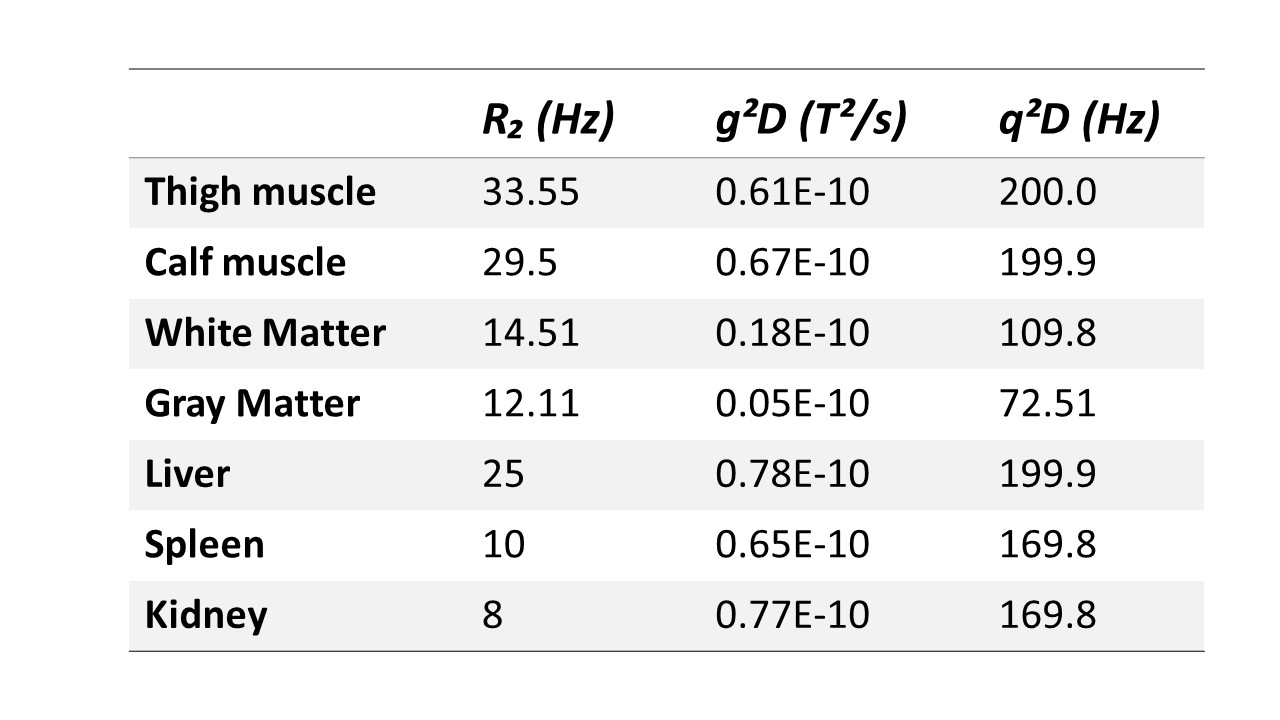
Task: Select the White Matter row label
Action: (265, 333)
